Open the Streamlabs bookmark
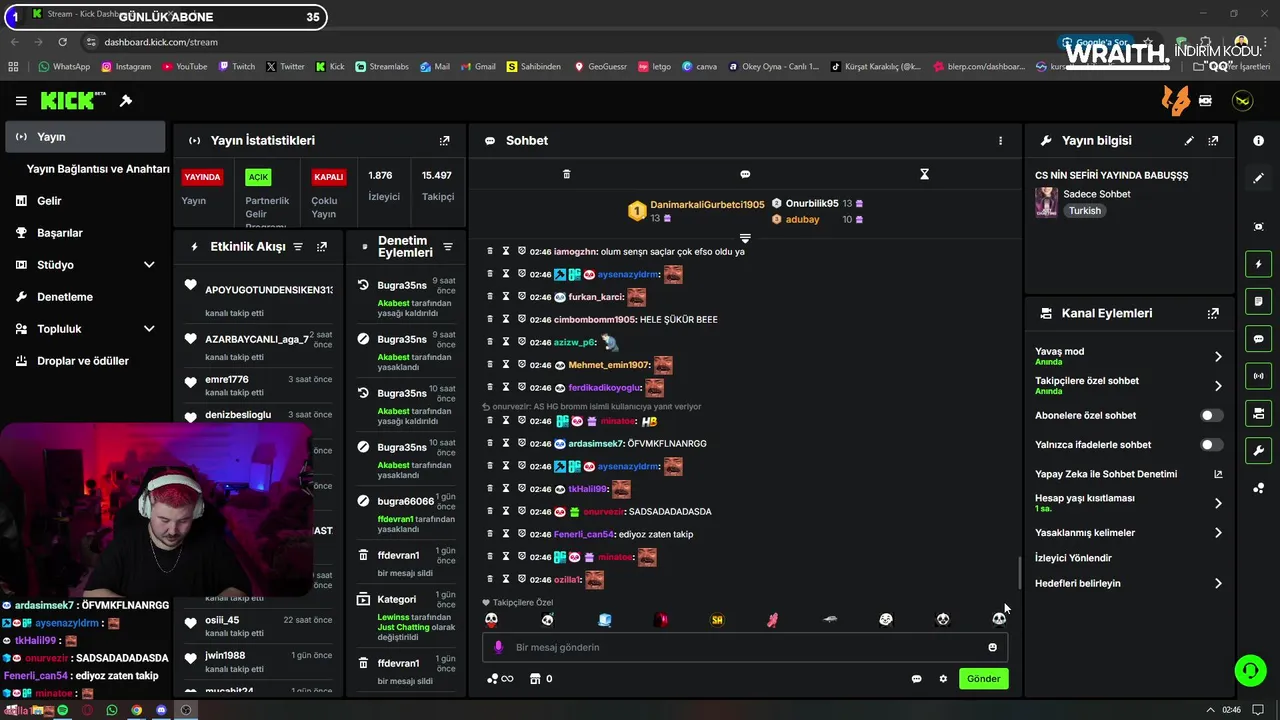The width and height of the screenshot is (1280, 720). [382, 67]
